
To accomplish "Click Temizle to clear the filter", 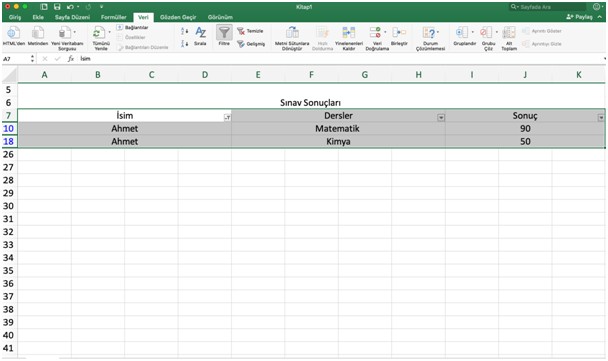I will (x=250, y=31).
